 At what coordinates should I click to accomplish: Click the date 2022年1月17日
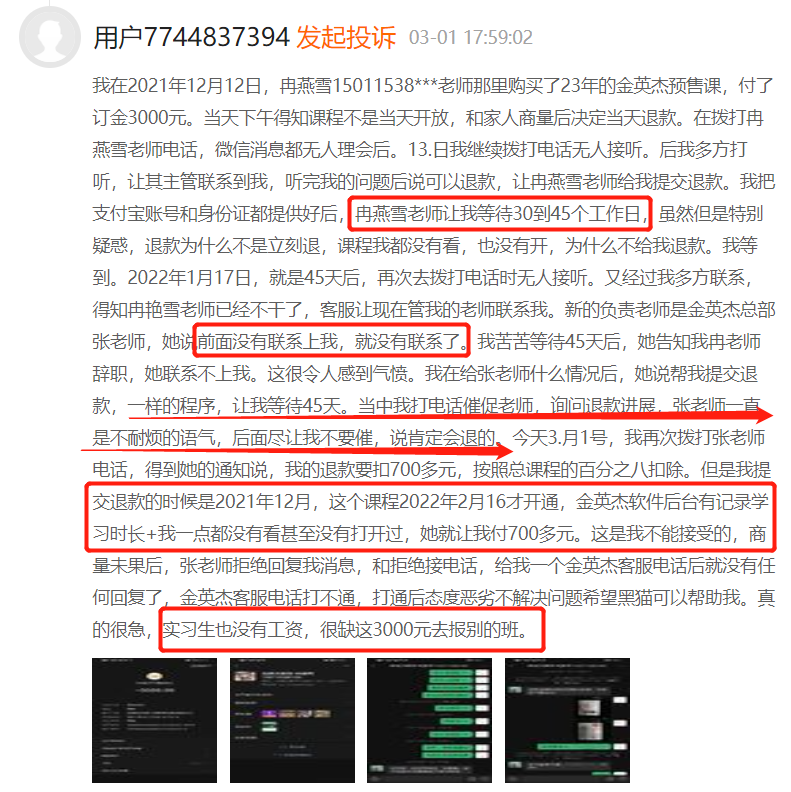[x=189, y=278]
